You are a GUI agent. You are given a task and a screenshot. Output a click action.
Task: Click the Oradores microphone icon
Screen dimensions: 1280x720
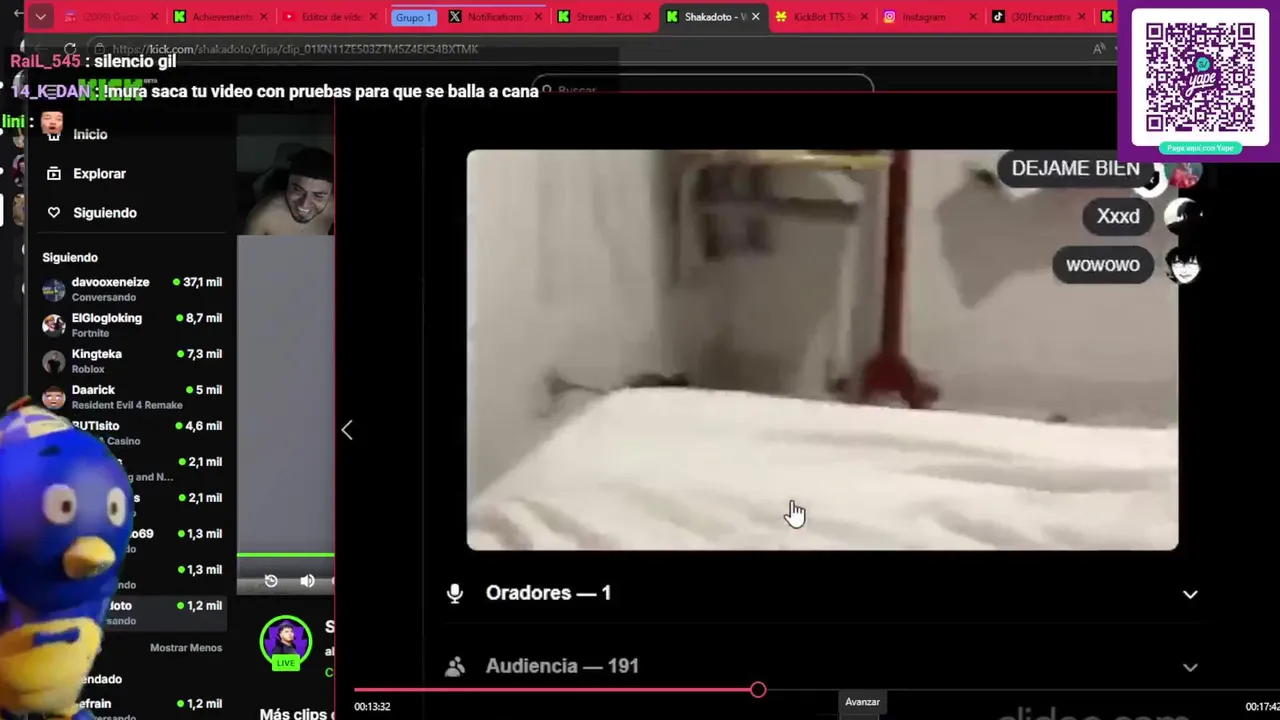(455, 593)
